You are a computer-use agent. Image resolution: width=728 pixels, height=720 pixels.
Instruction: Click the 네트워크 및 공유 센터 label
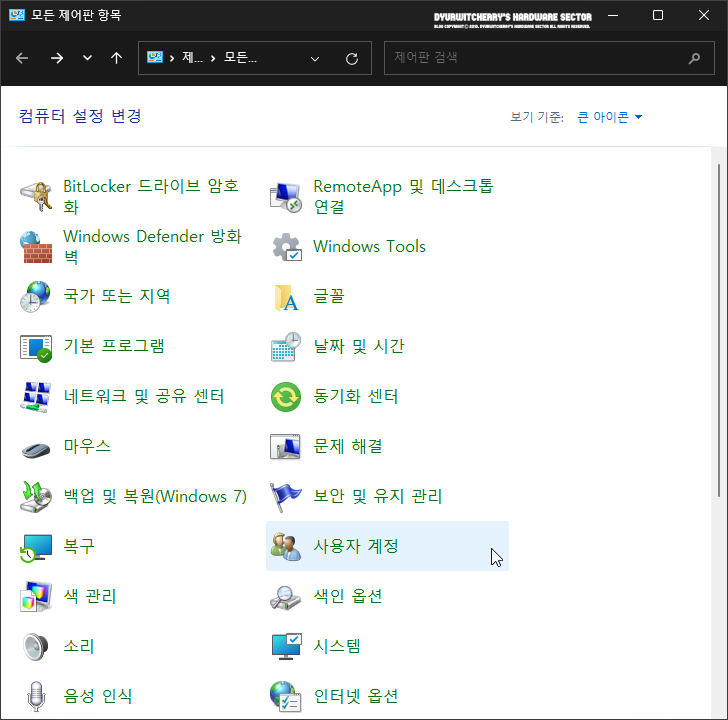144,396
